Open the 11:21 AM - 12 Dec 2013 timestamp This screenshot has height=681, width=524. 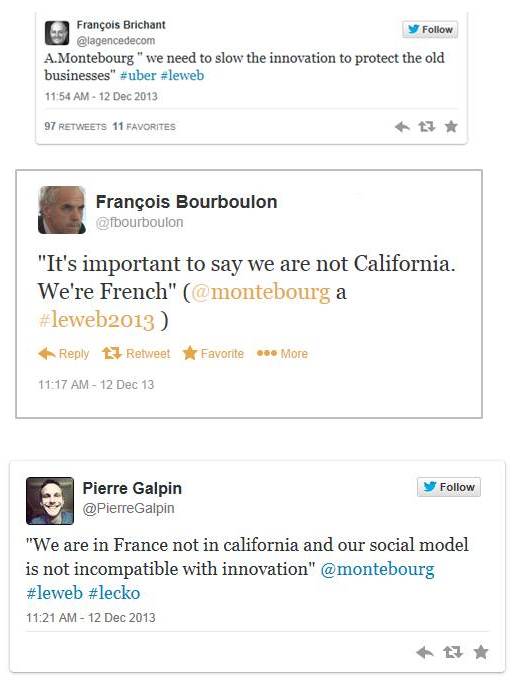(x=91, y=618)
